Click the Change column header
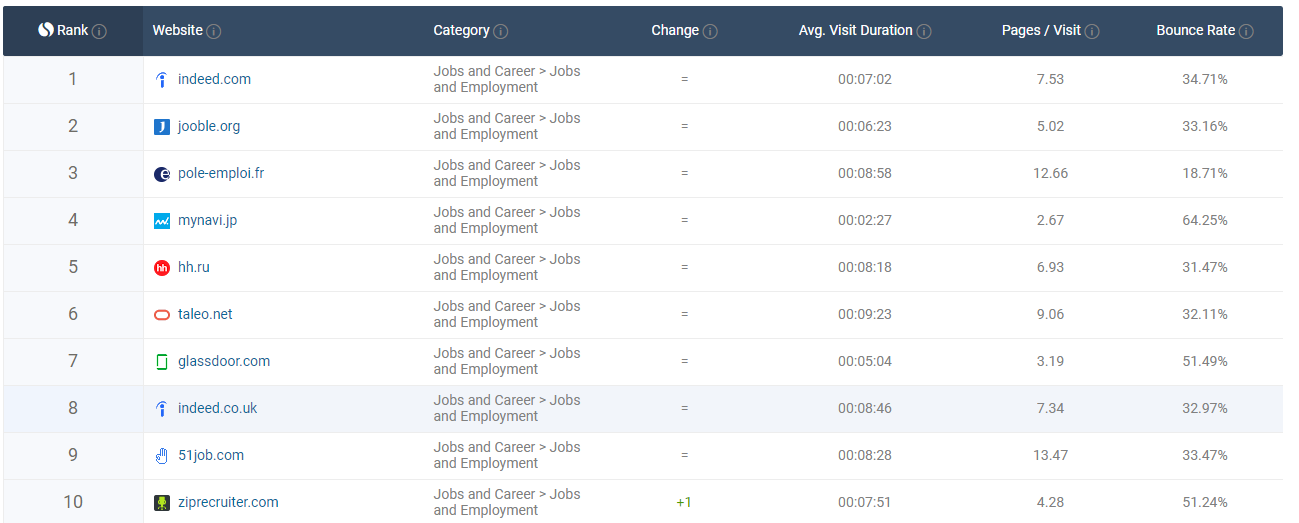The image size is (1299, 523). pos(675,30)
